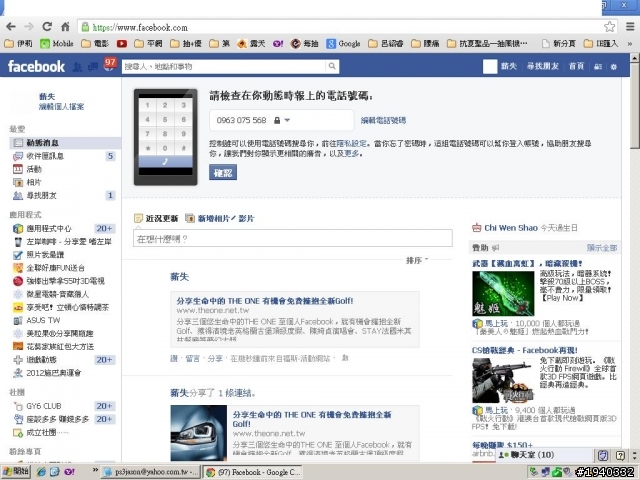Click the green sword game ad image
The image size is (640, 480).
[503, 293]
